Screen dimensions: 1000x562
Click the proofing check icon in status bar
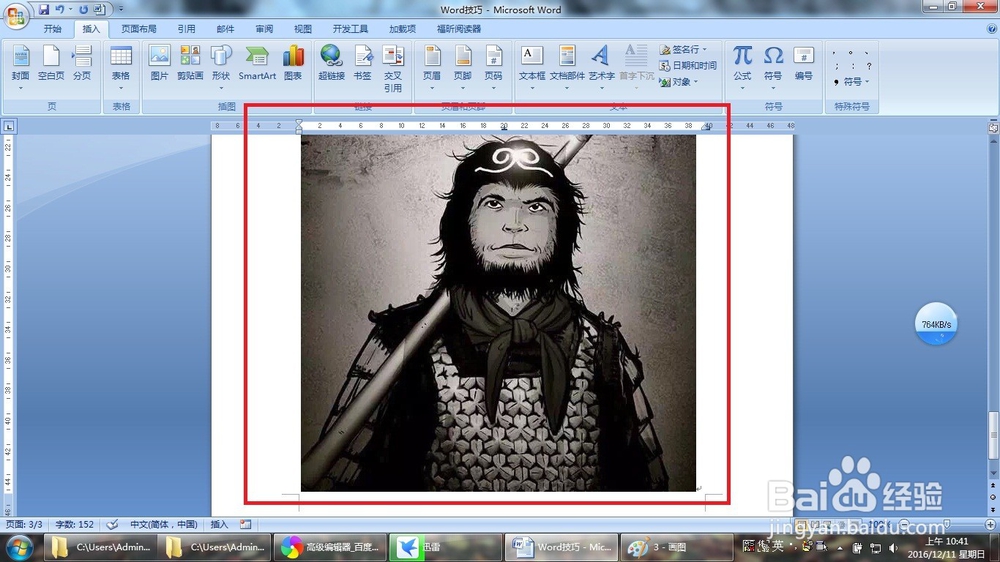pos(112,524)
